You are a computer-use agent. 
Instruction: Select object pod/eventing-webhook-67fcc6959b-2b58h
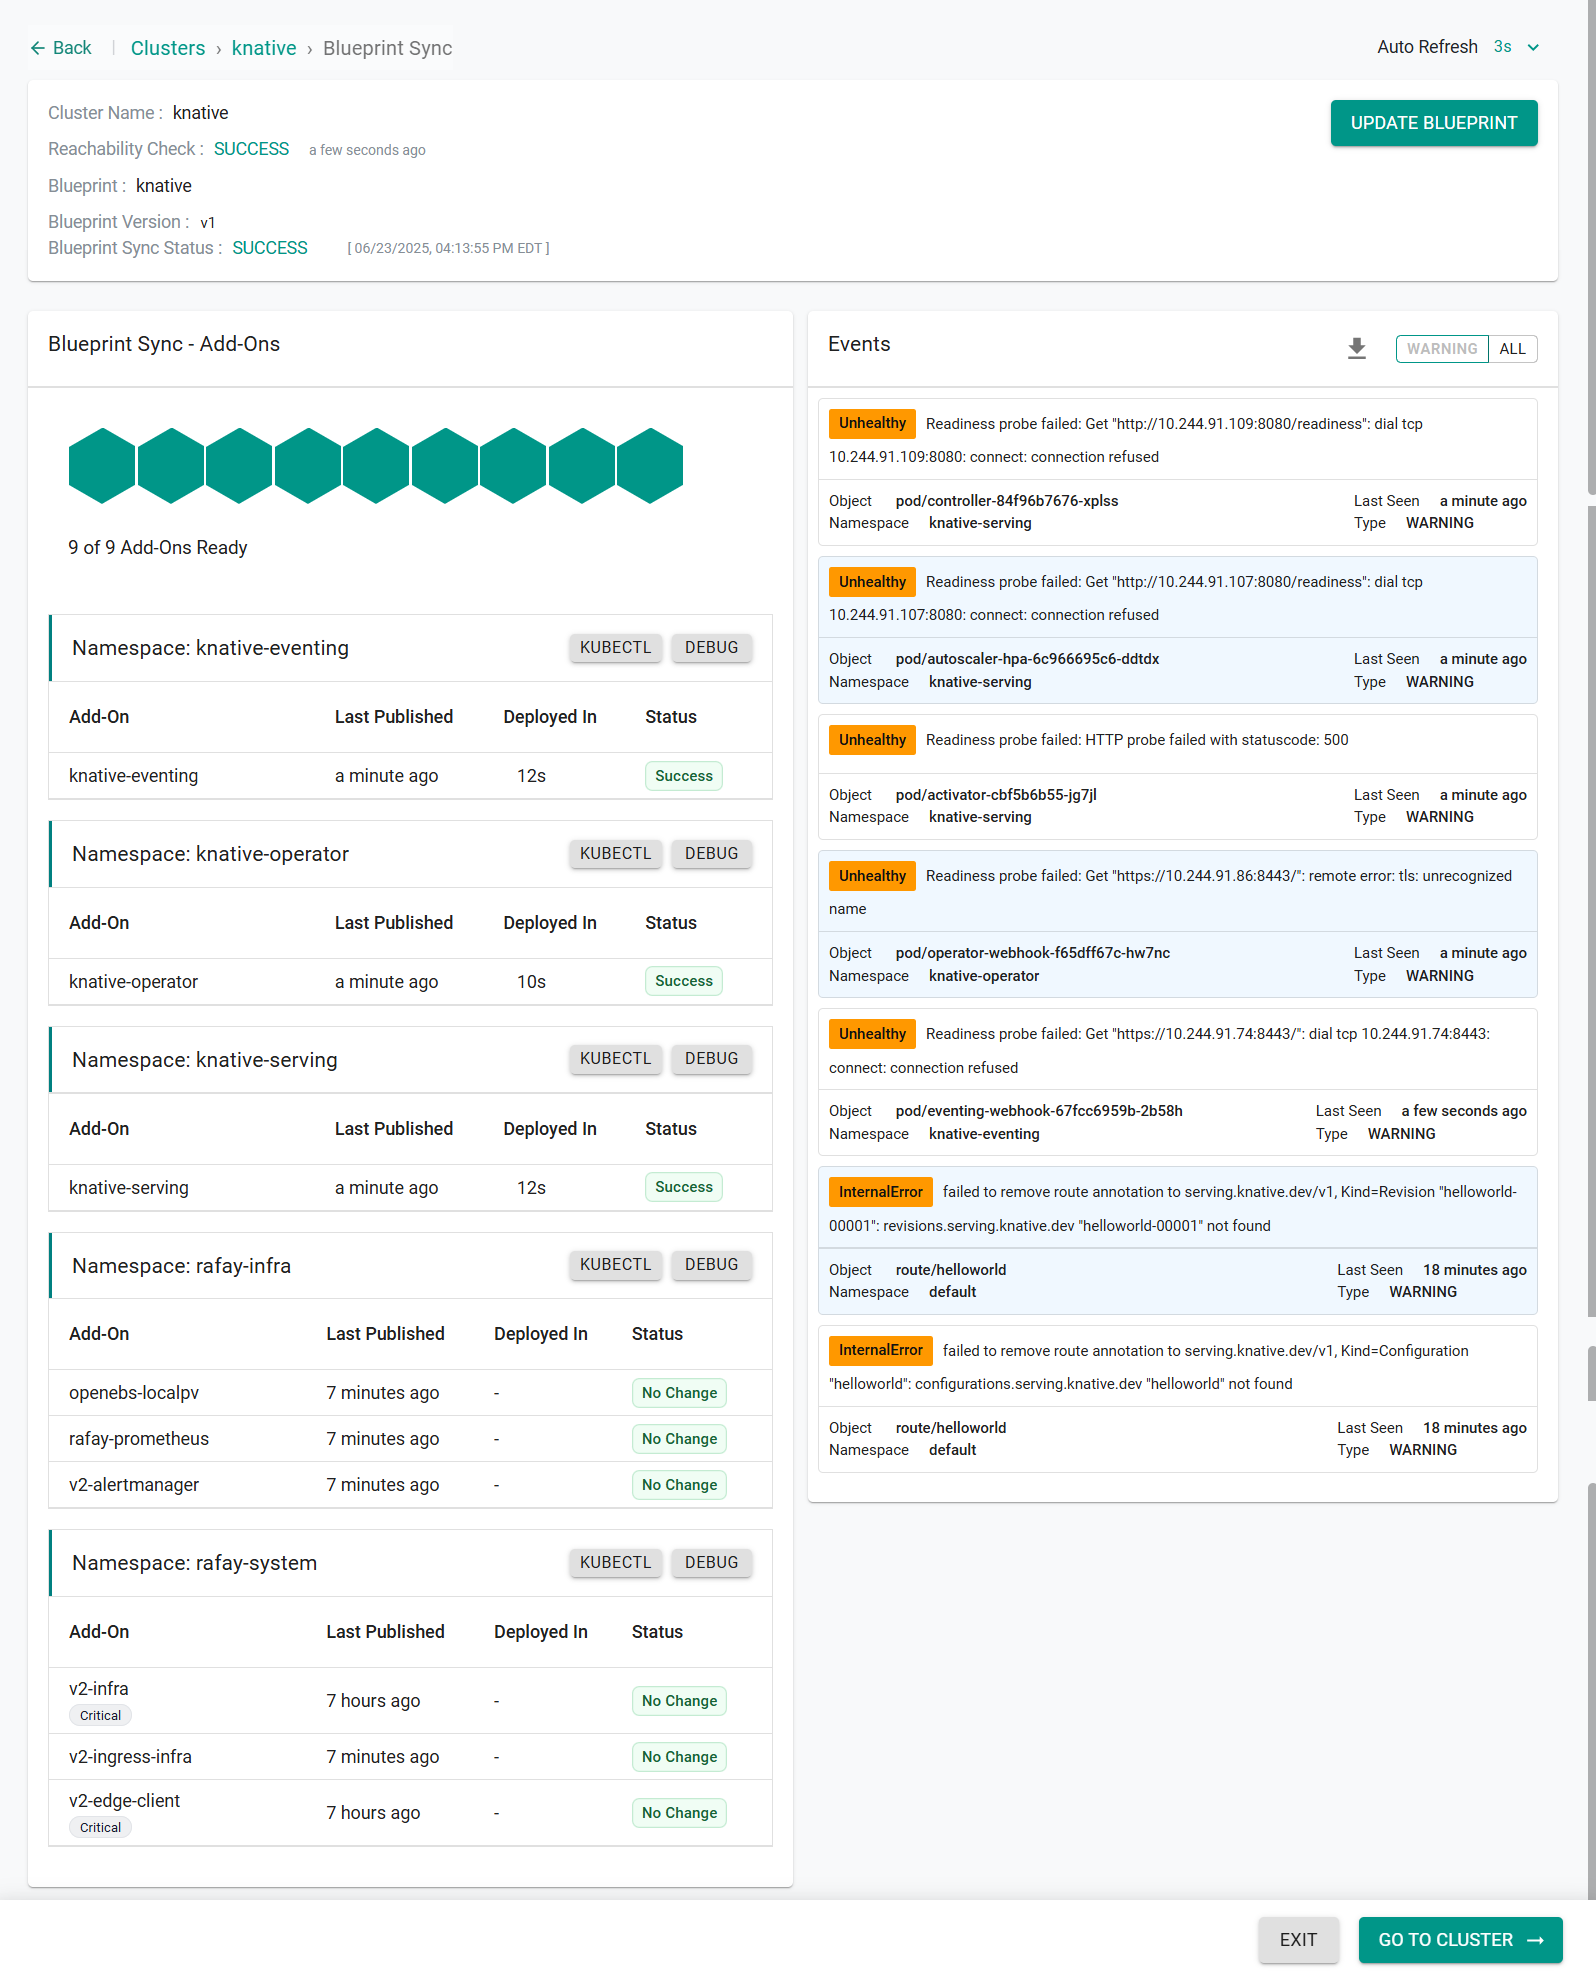pos(1039,1111)
